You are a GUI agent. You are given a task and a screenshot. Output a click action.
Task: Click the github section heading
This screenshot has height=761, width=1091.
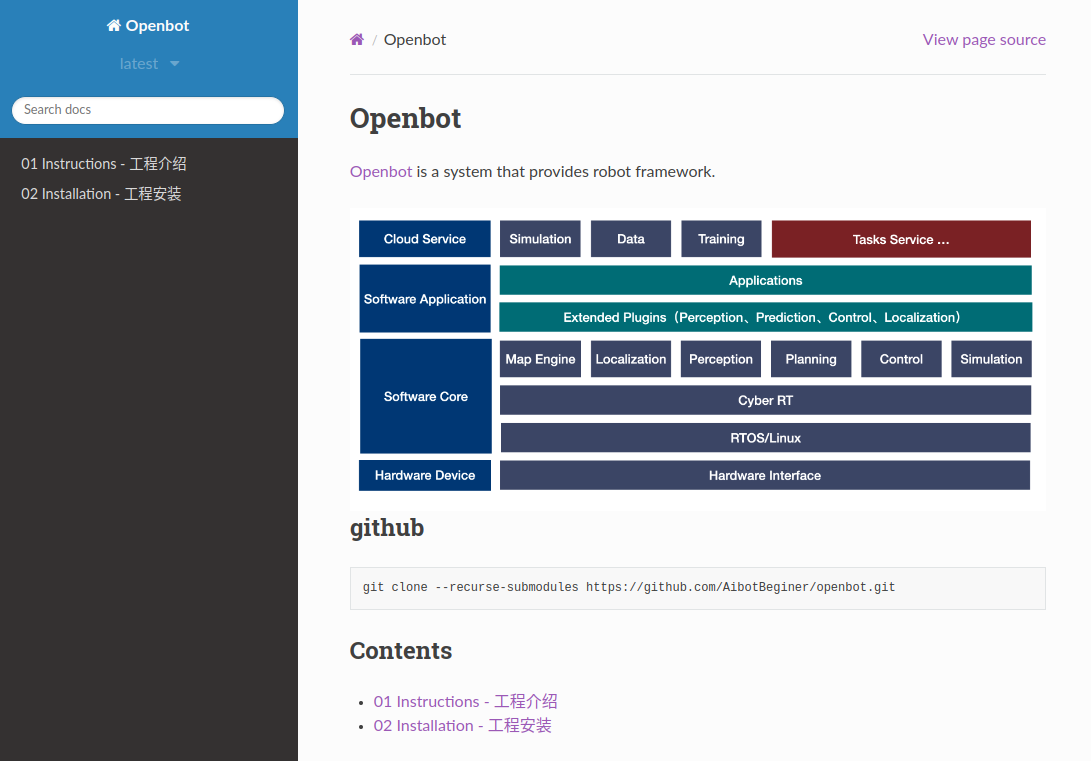click(387, 527)
